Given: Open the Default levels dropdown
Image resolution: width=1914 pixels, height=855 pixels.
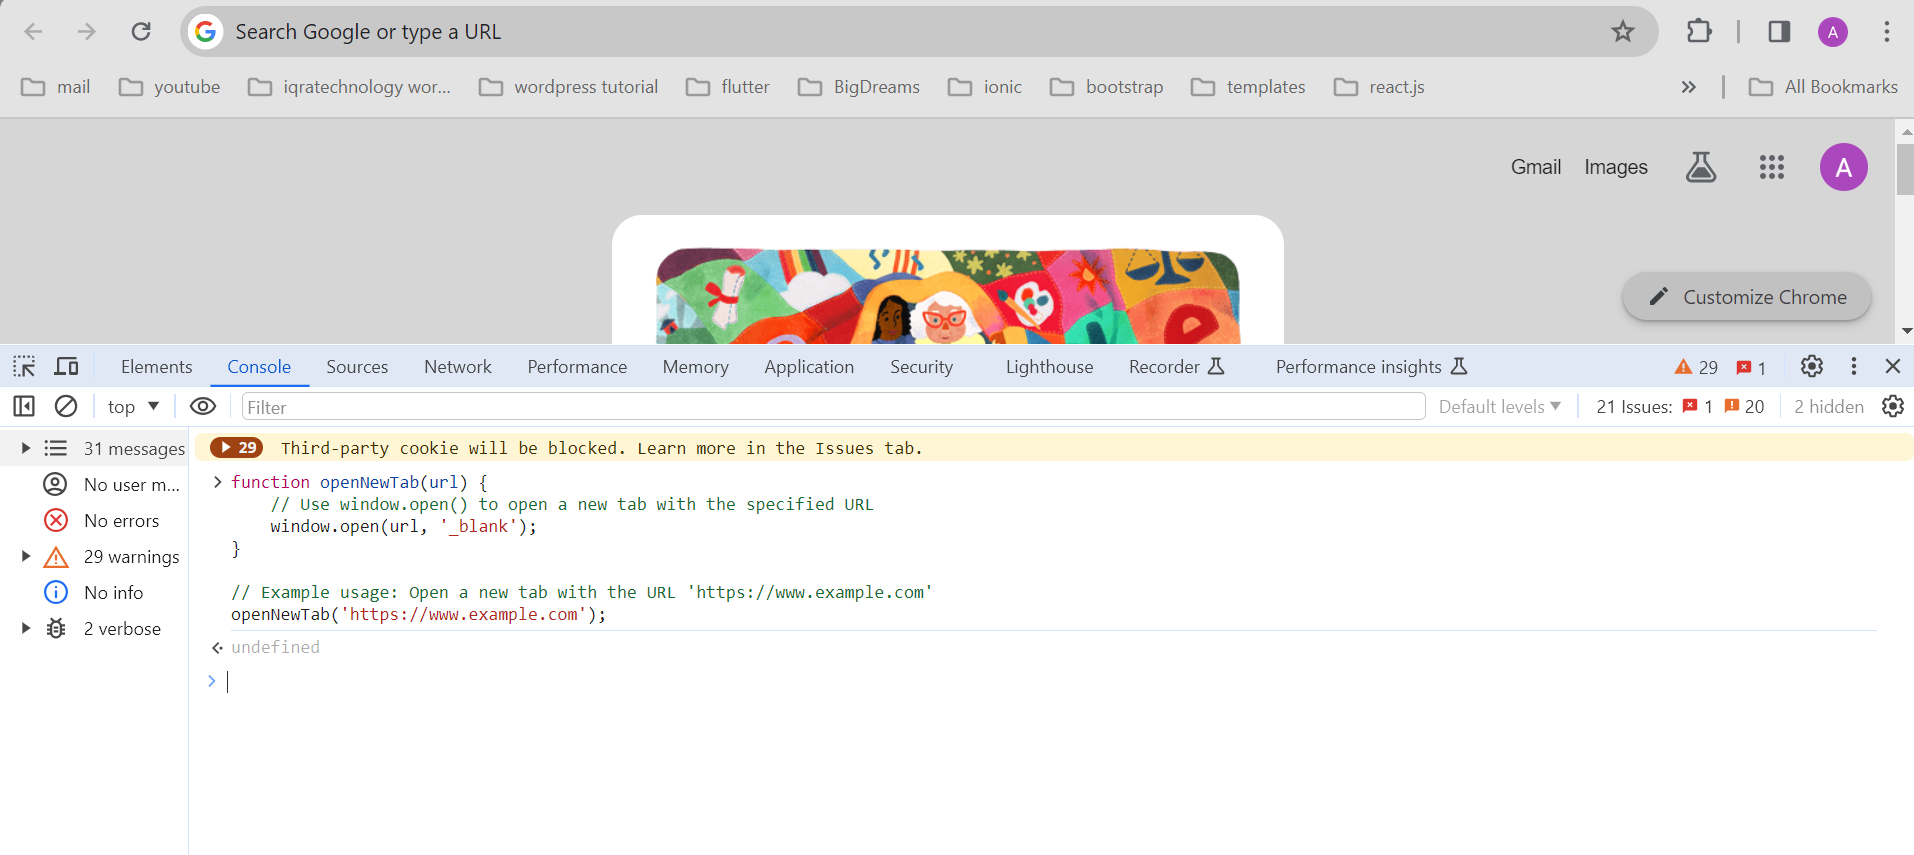Looking at the screenshot, I should click(x=1499, y=406).
